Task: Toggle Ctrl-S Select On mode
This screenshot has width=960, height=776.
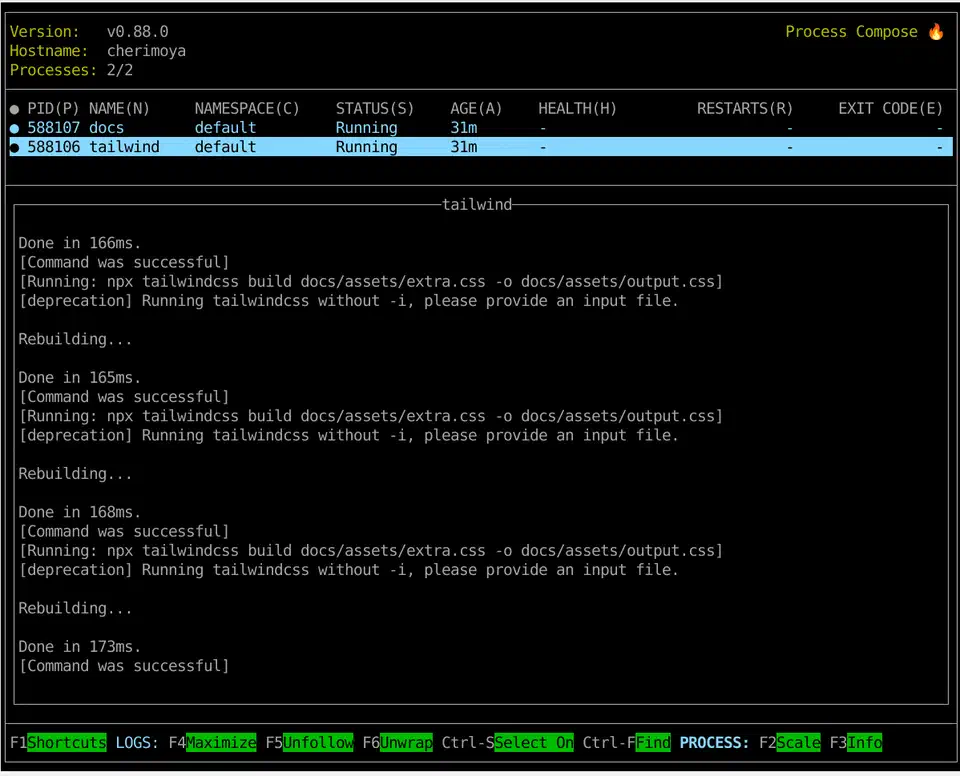Action: (533, 742)
